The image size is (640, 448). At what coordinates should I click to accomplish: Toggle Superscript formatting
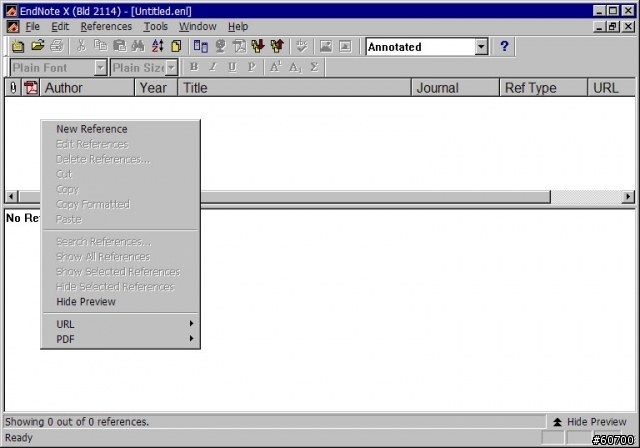(x=276, y=67)
